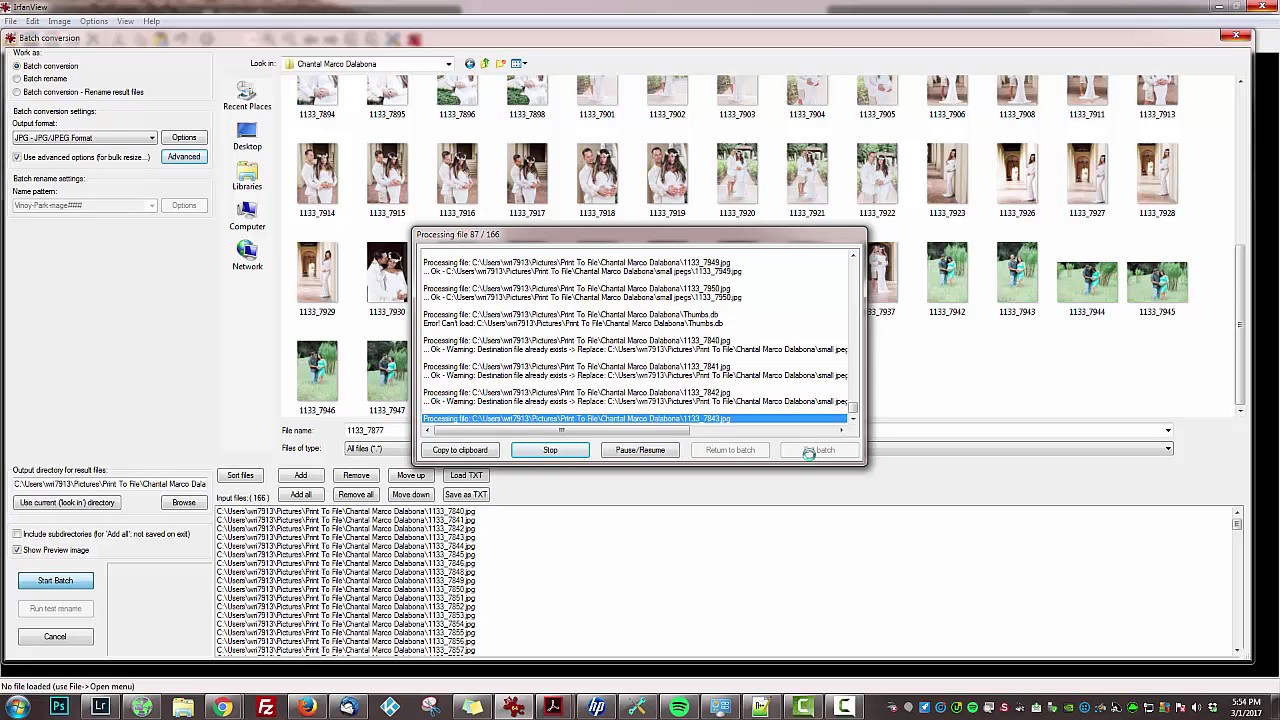Open Advanced options for bulk resize
This screenshot has height=720, width=1280.
(x=184, y=157)
